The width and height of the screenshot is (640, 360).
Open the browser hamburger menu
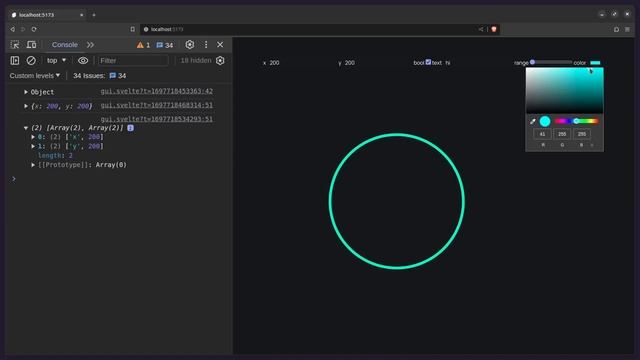627,29
